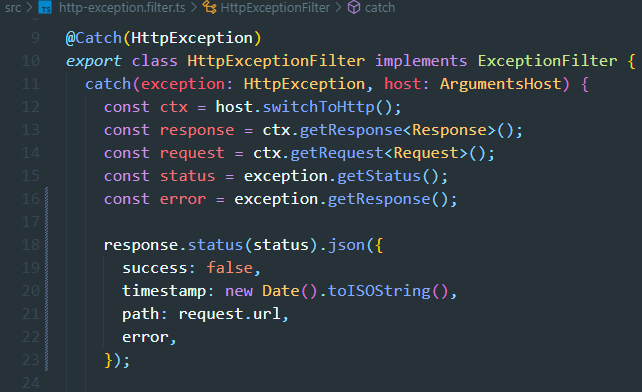Click 'ExceptionFilter' interface name
The height and width of the screenshot is (392, 642).
coord(547,61)
